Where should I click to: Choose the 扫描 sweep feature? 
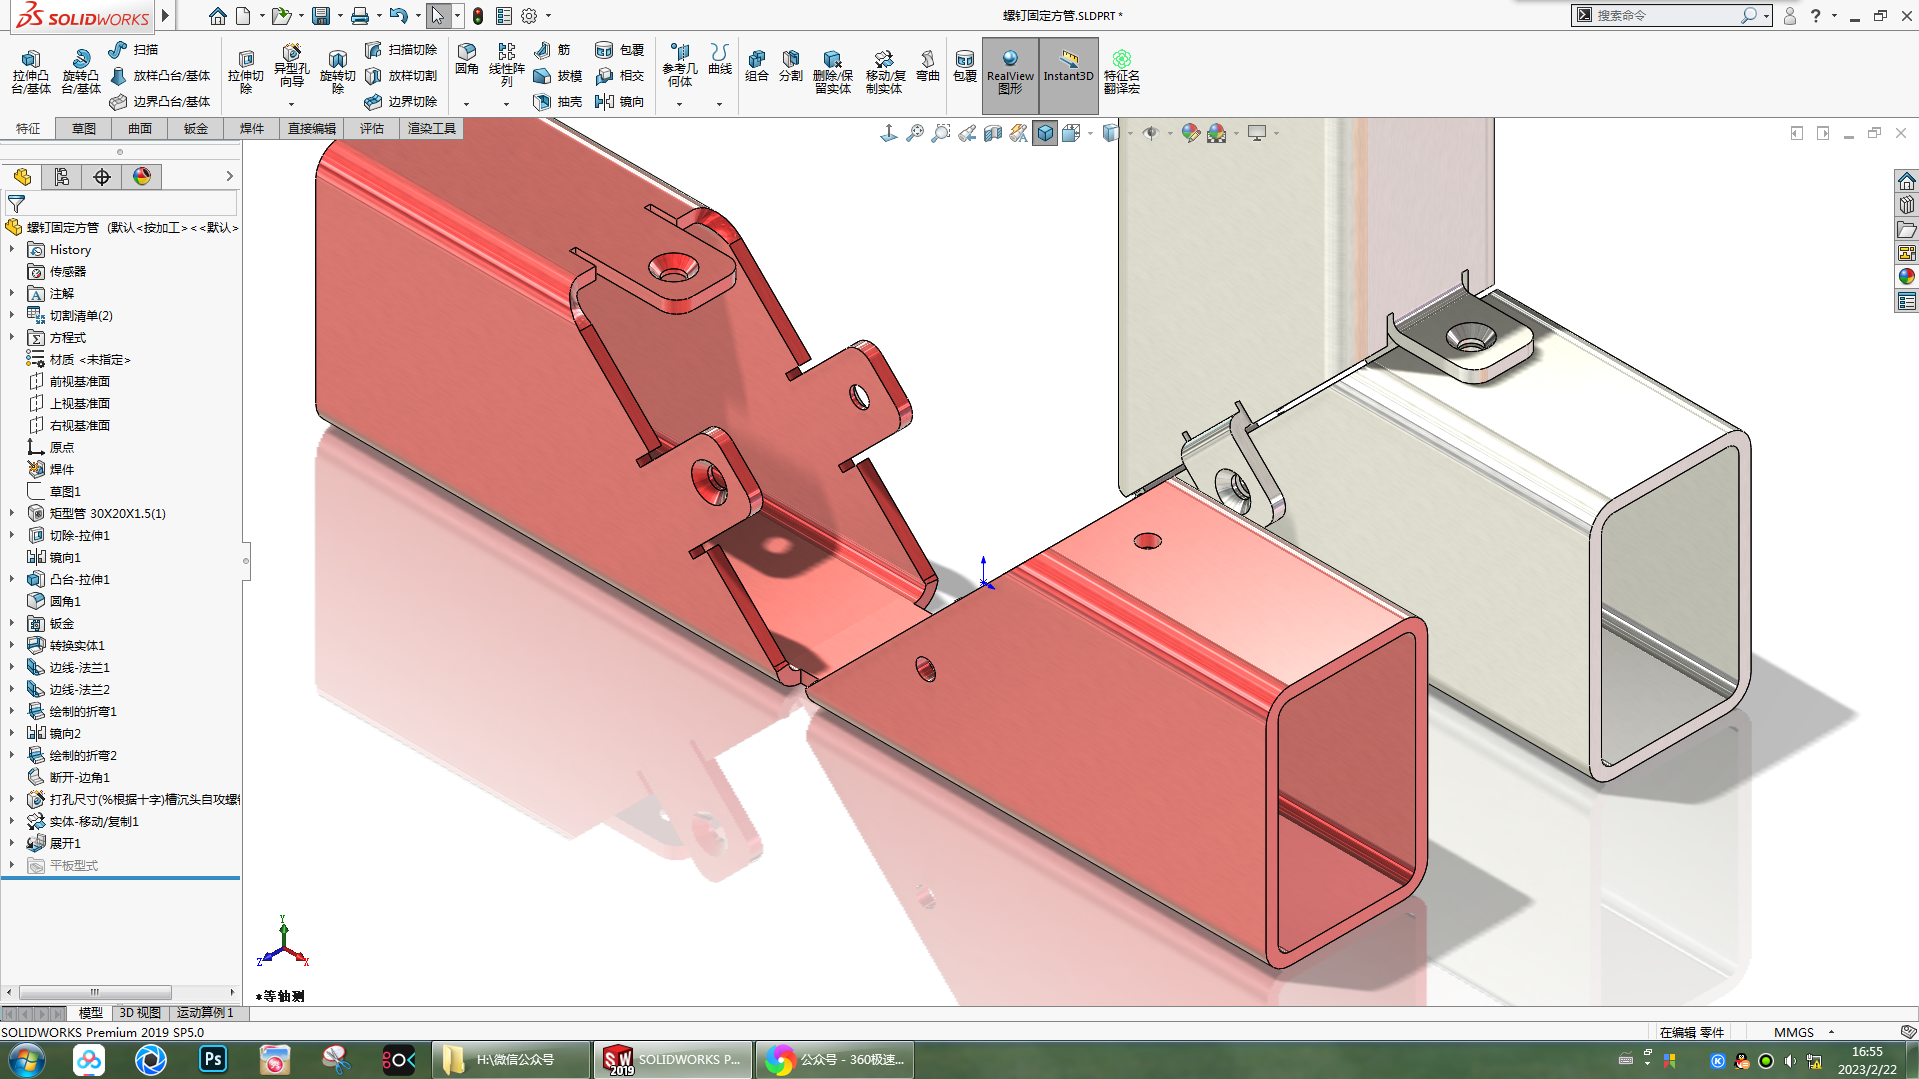[x=133, y=49]
